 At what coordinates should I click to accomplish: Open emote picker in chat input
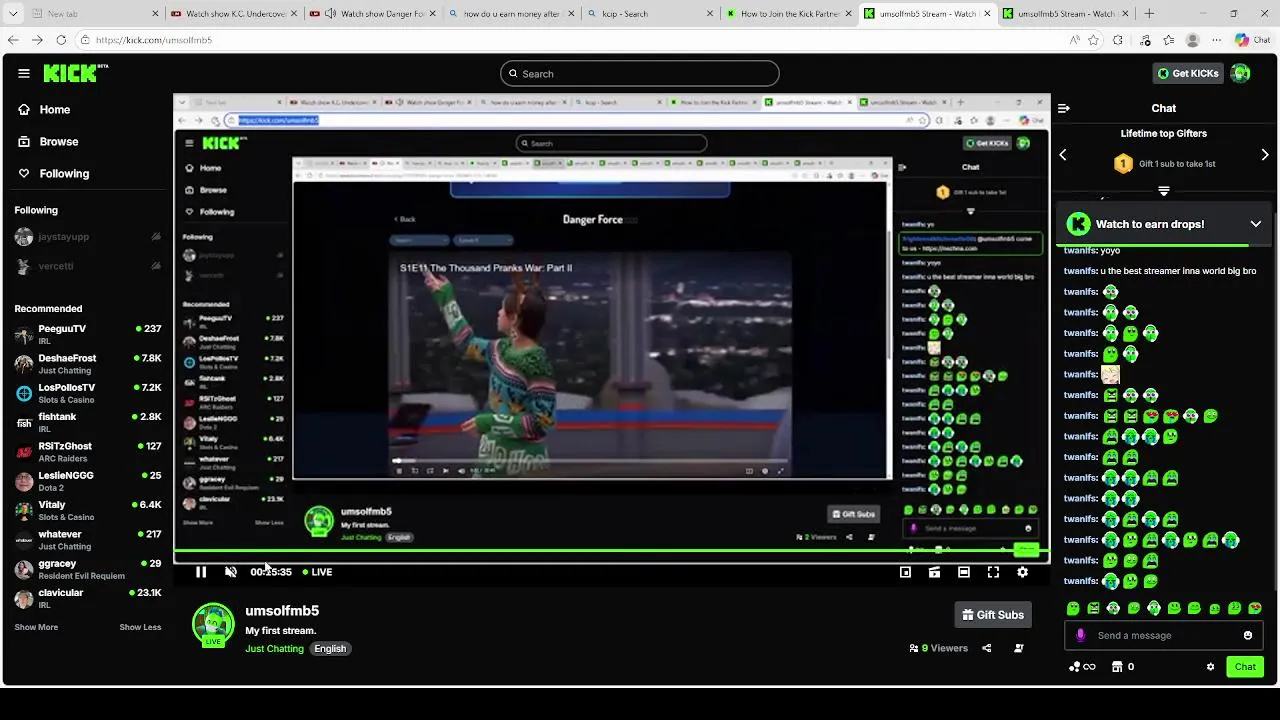[1248, 636]
